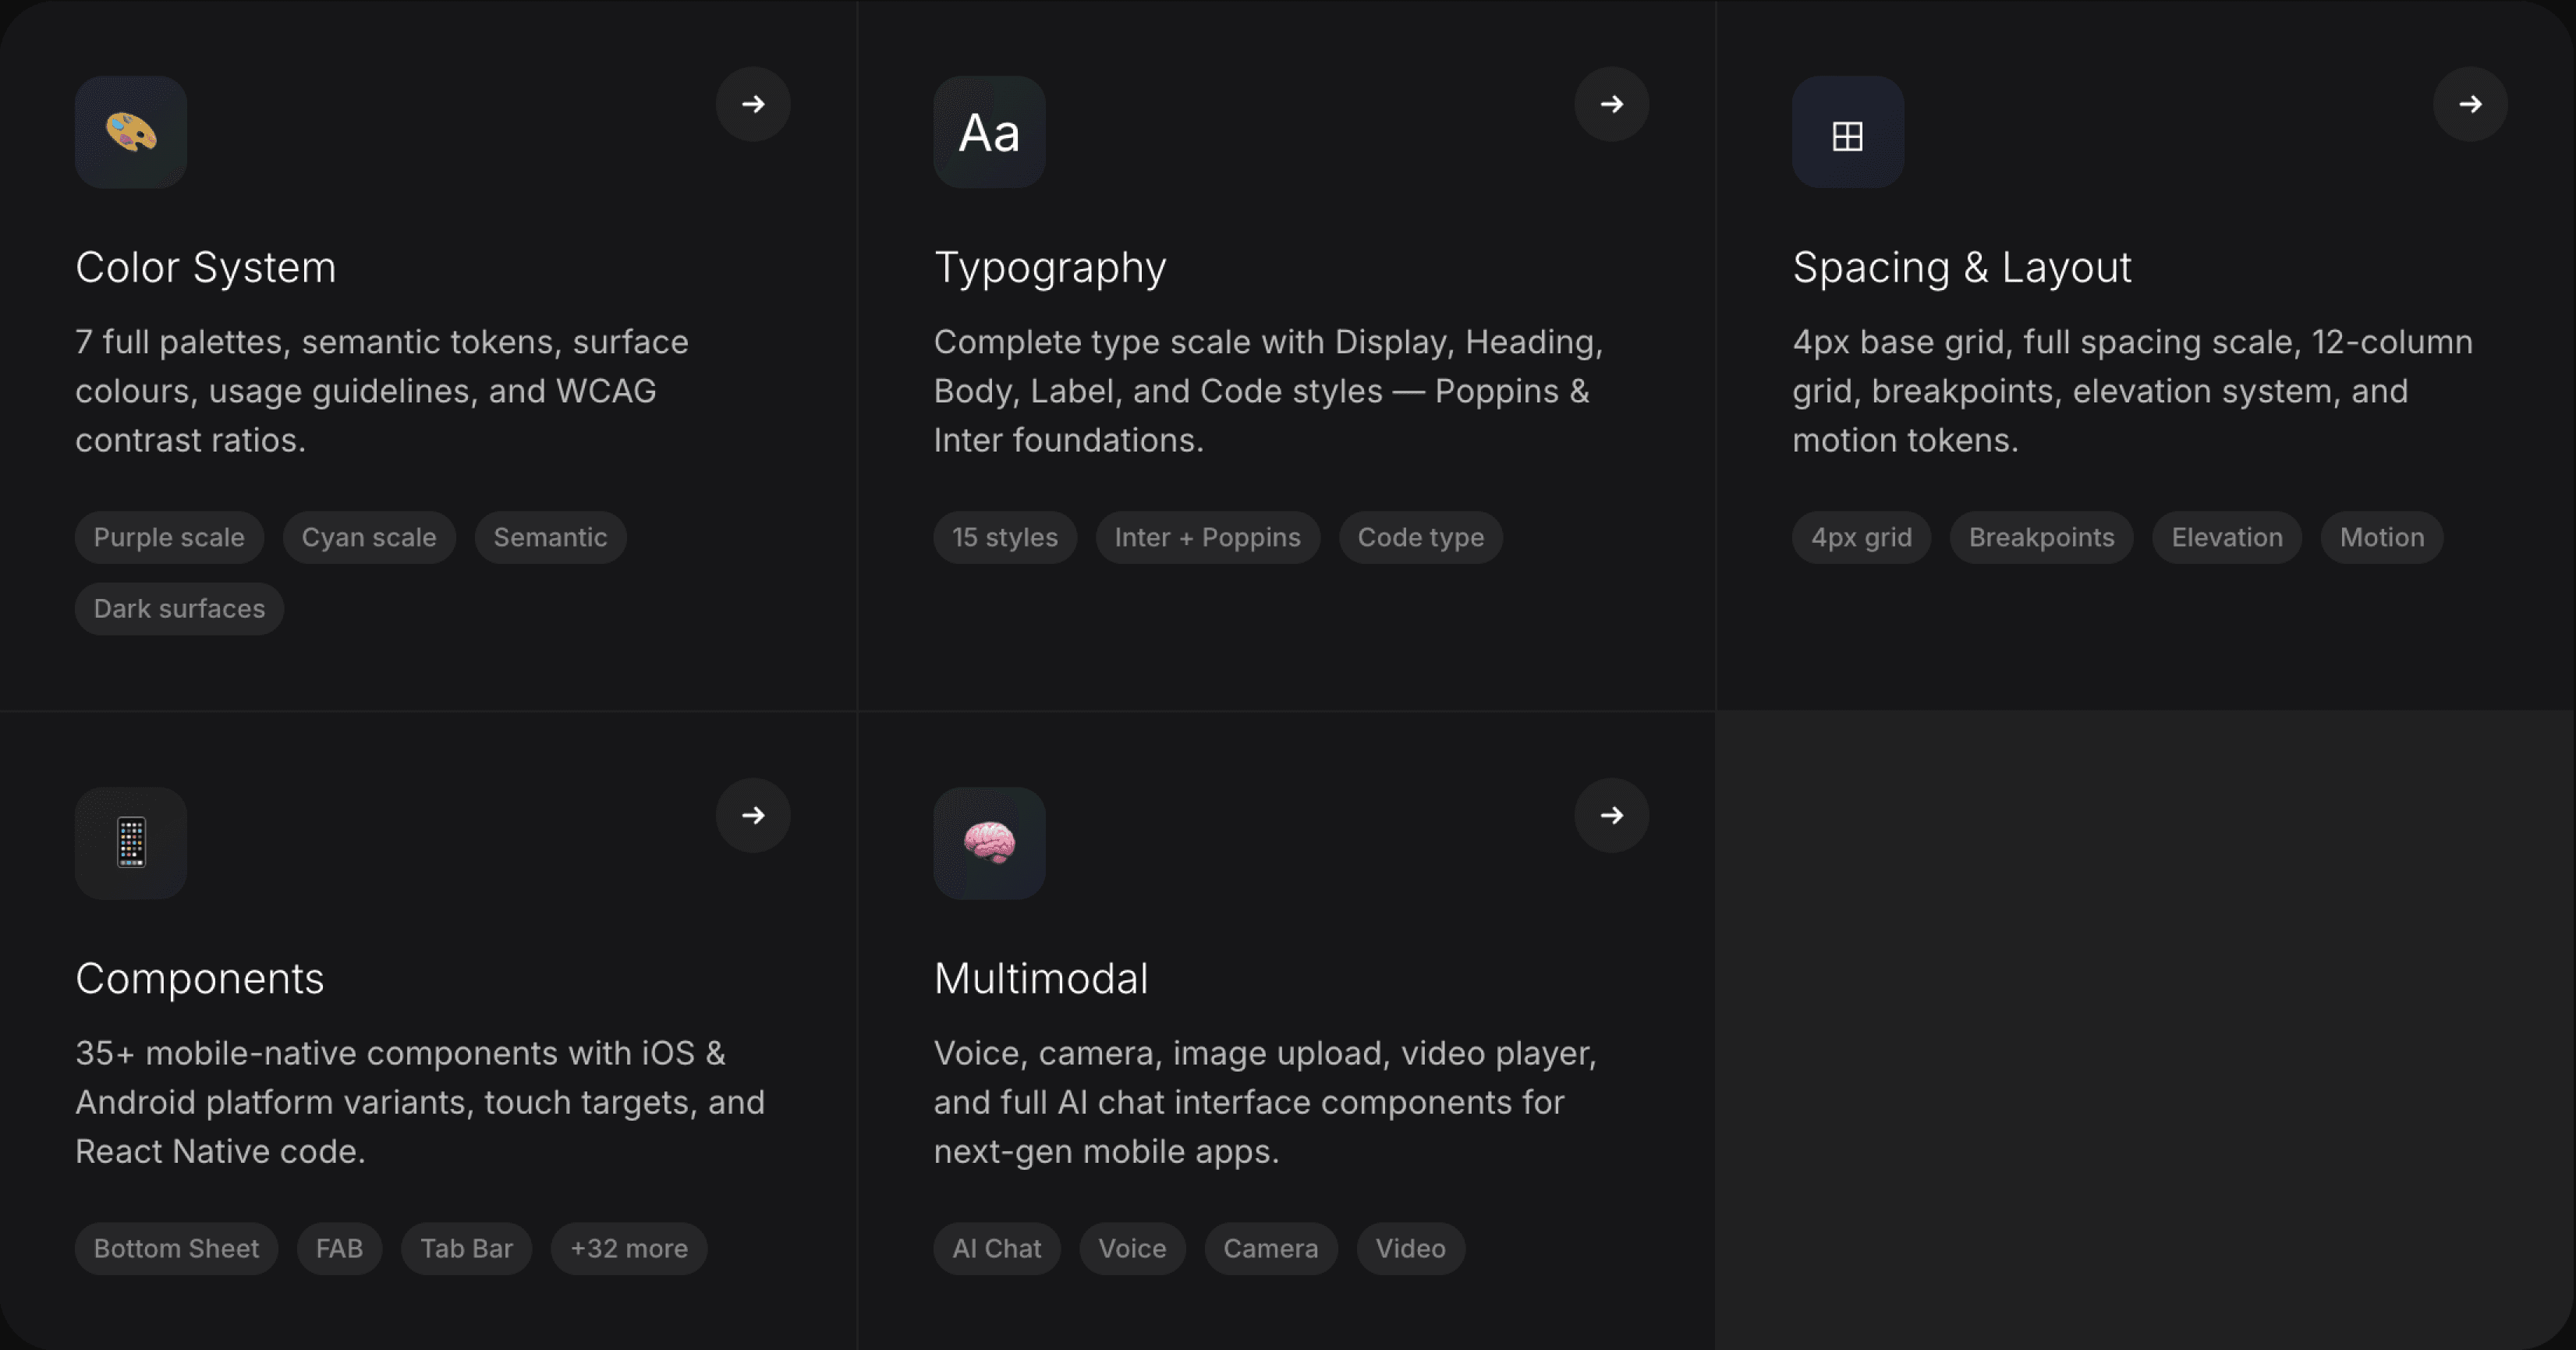Select the Cyan scale tag
The width and height of the screenshot is (2576, 1350).
click(369, 537)
